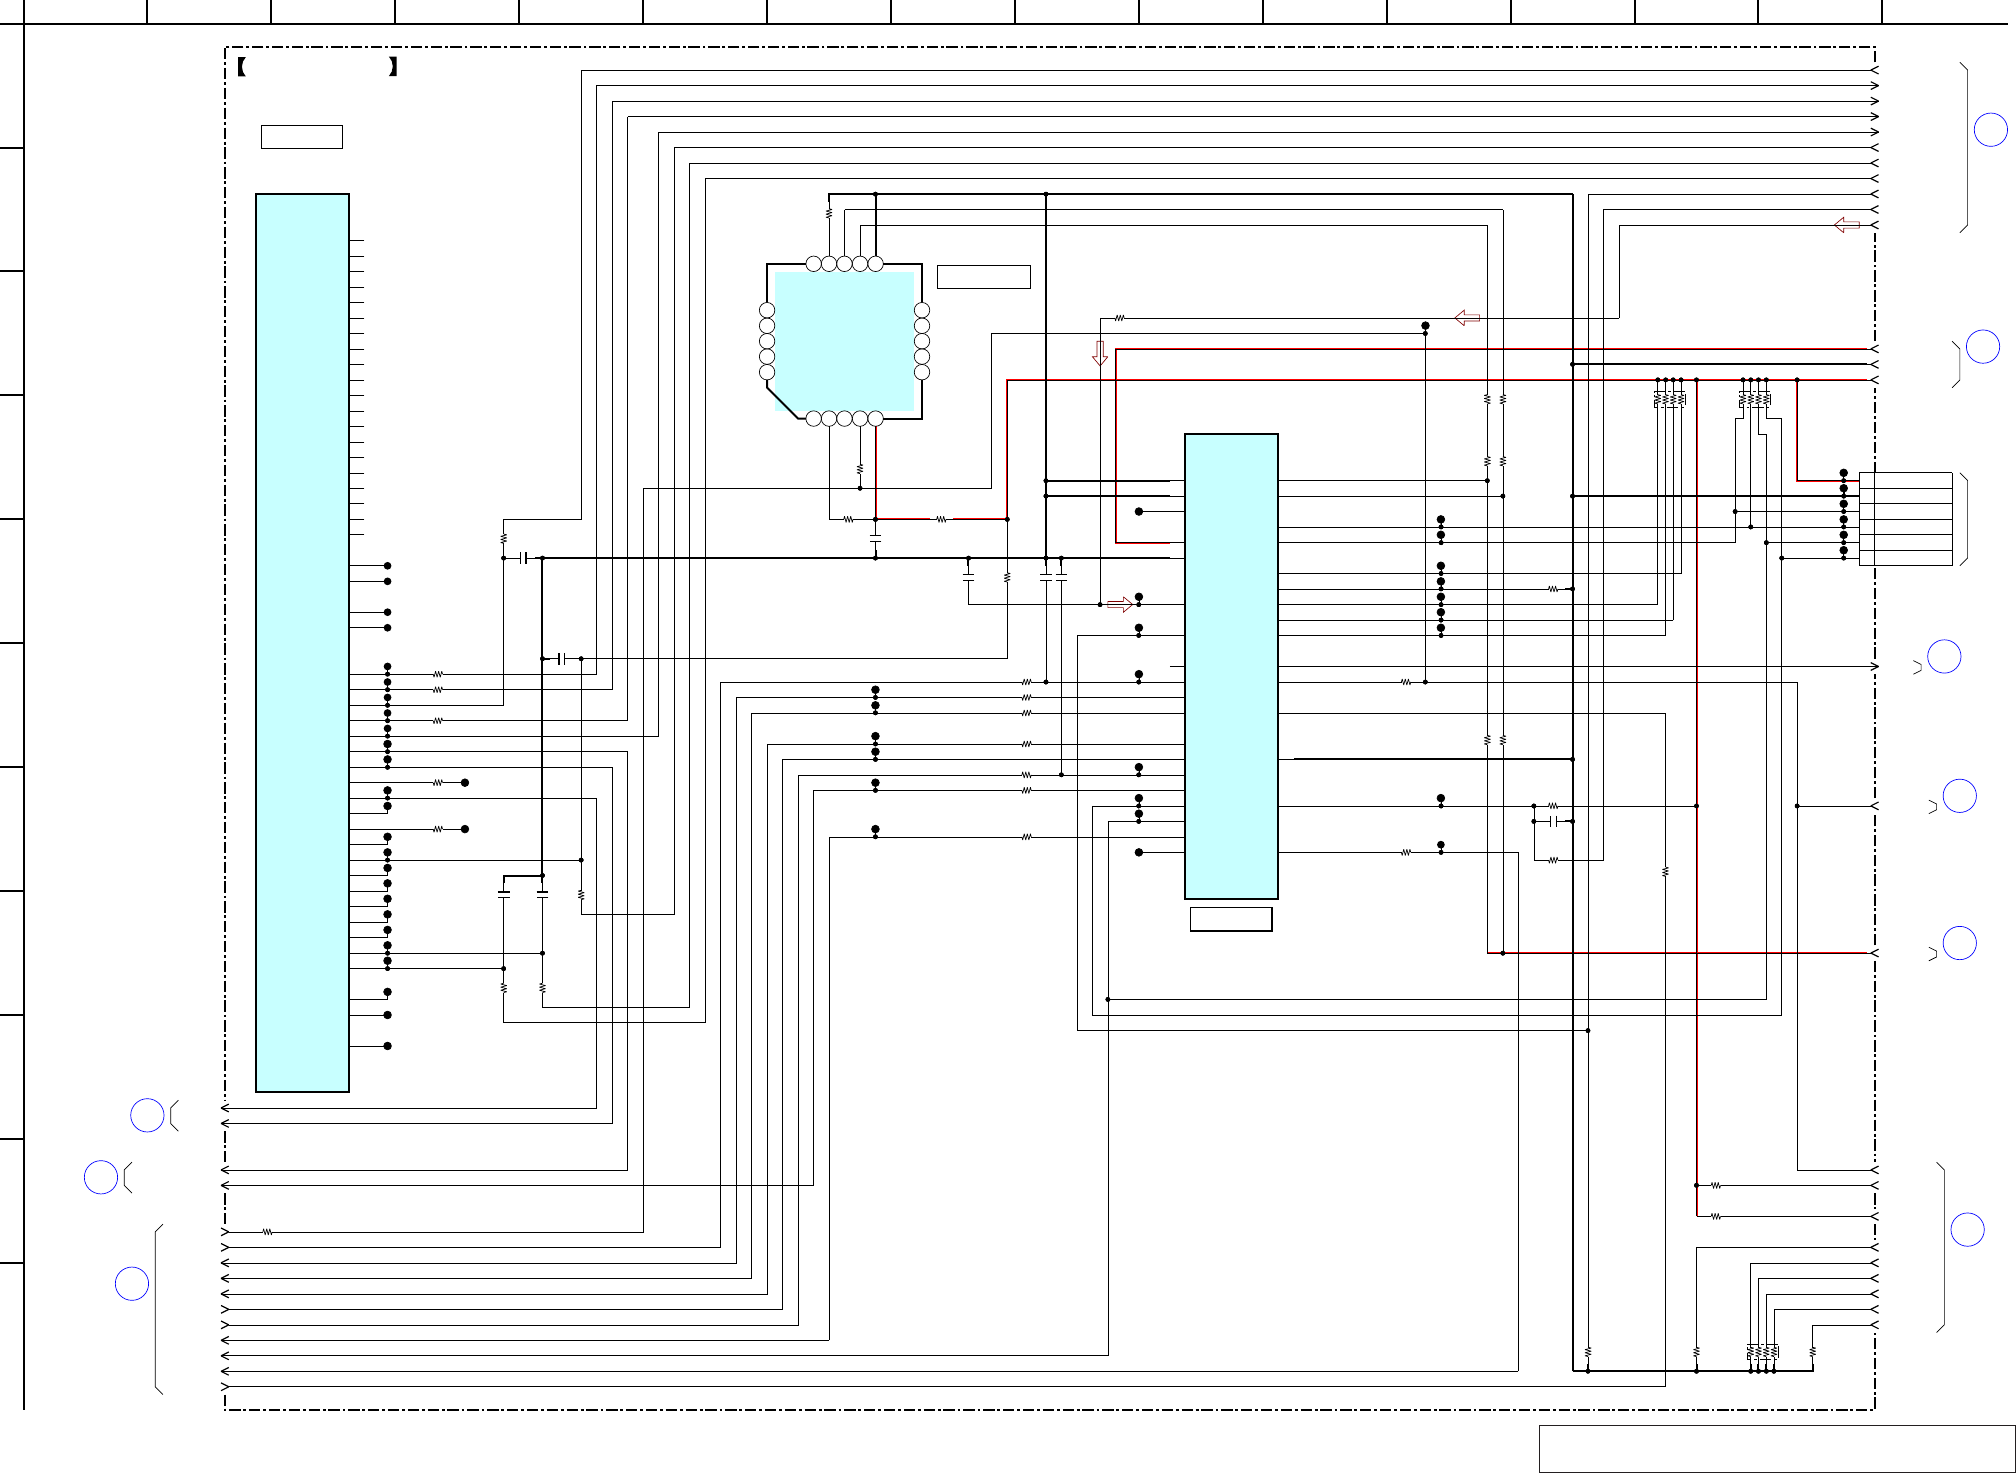Select the tall cyan IC block on the left
This screenshot has height=1473, width=2016.
302,642
